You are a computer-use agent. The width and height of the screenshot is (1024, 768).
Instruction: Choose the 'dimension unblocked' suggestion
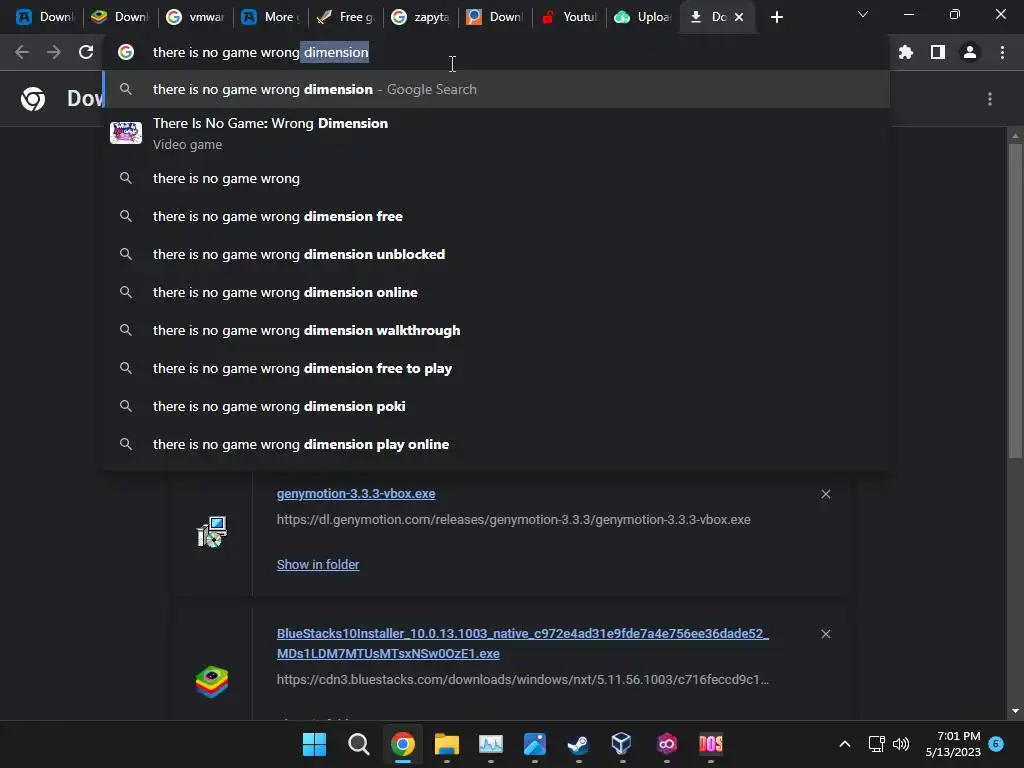tap(496, 254)
